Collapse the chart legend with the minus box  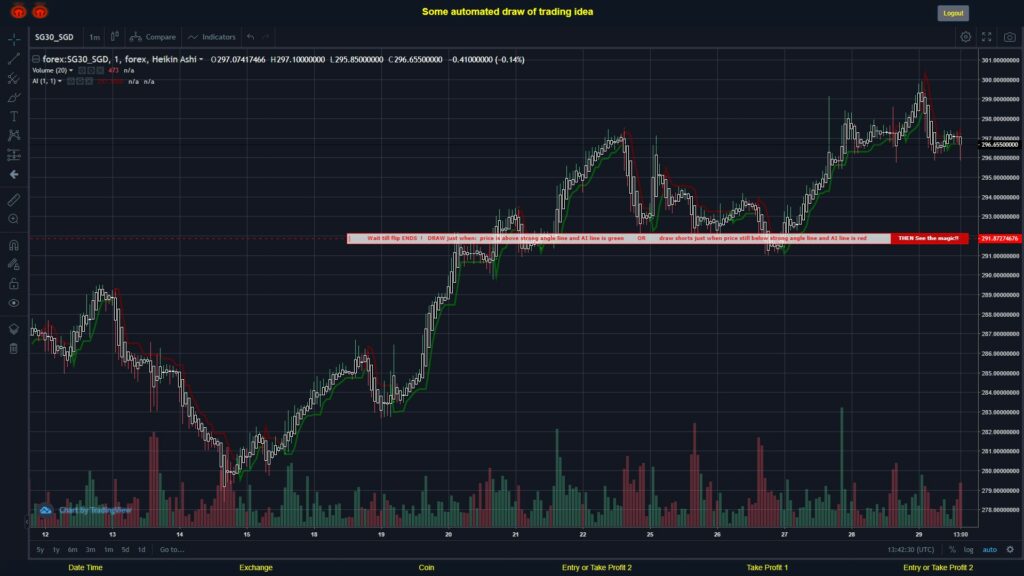pos(36,59)
